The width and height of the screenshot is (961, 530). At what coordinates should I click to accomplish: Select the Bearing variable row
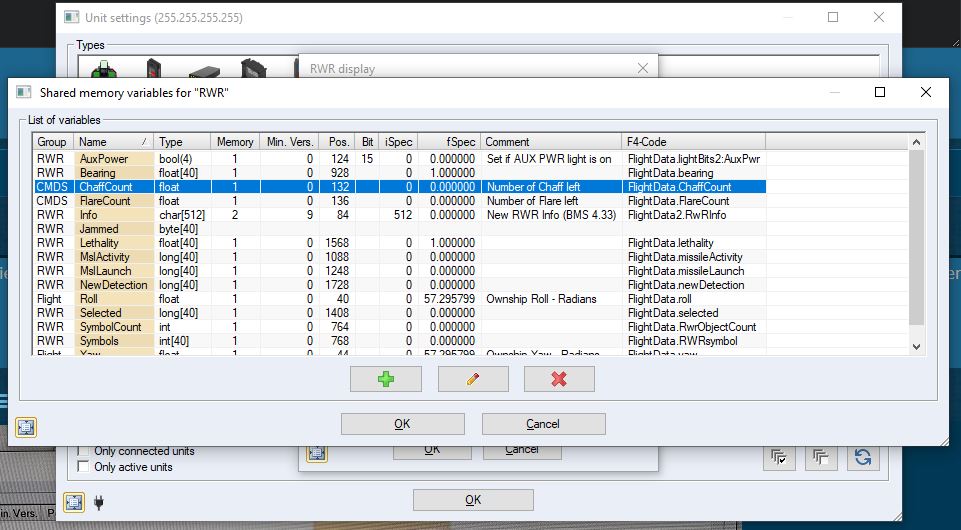click(x=400, y=173)
